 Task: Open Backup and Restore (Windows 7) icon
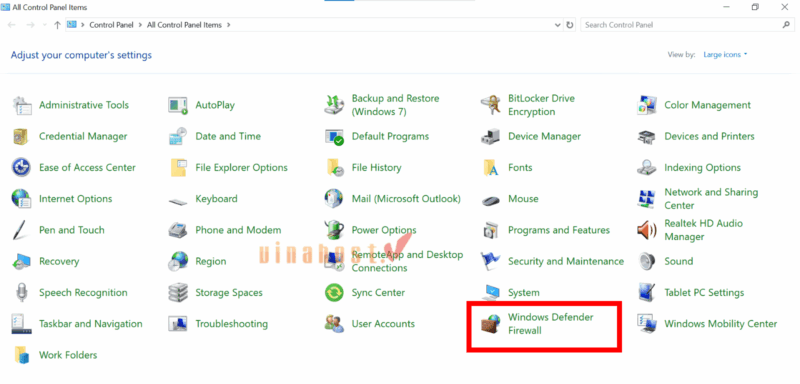pyautogui.click(x=334, y=106)
